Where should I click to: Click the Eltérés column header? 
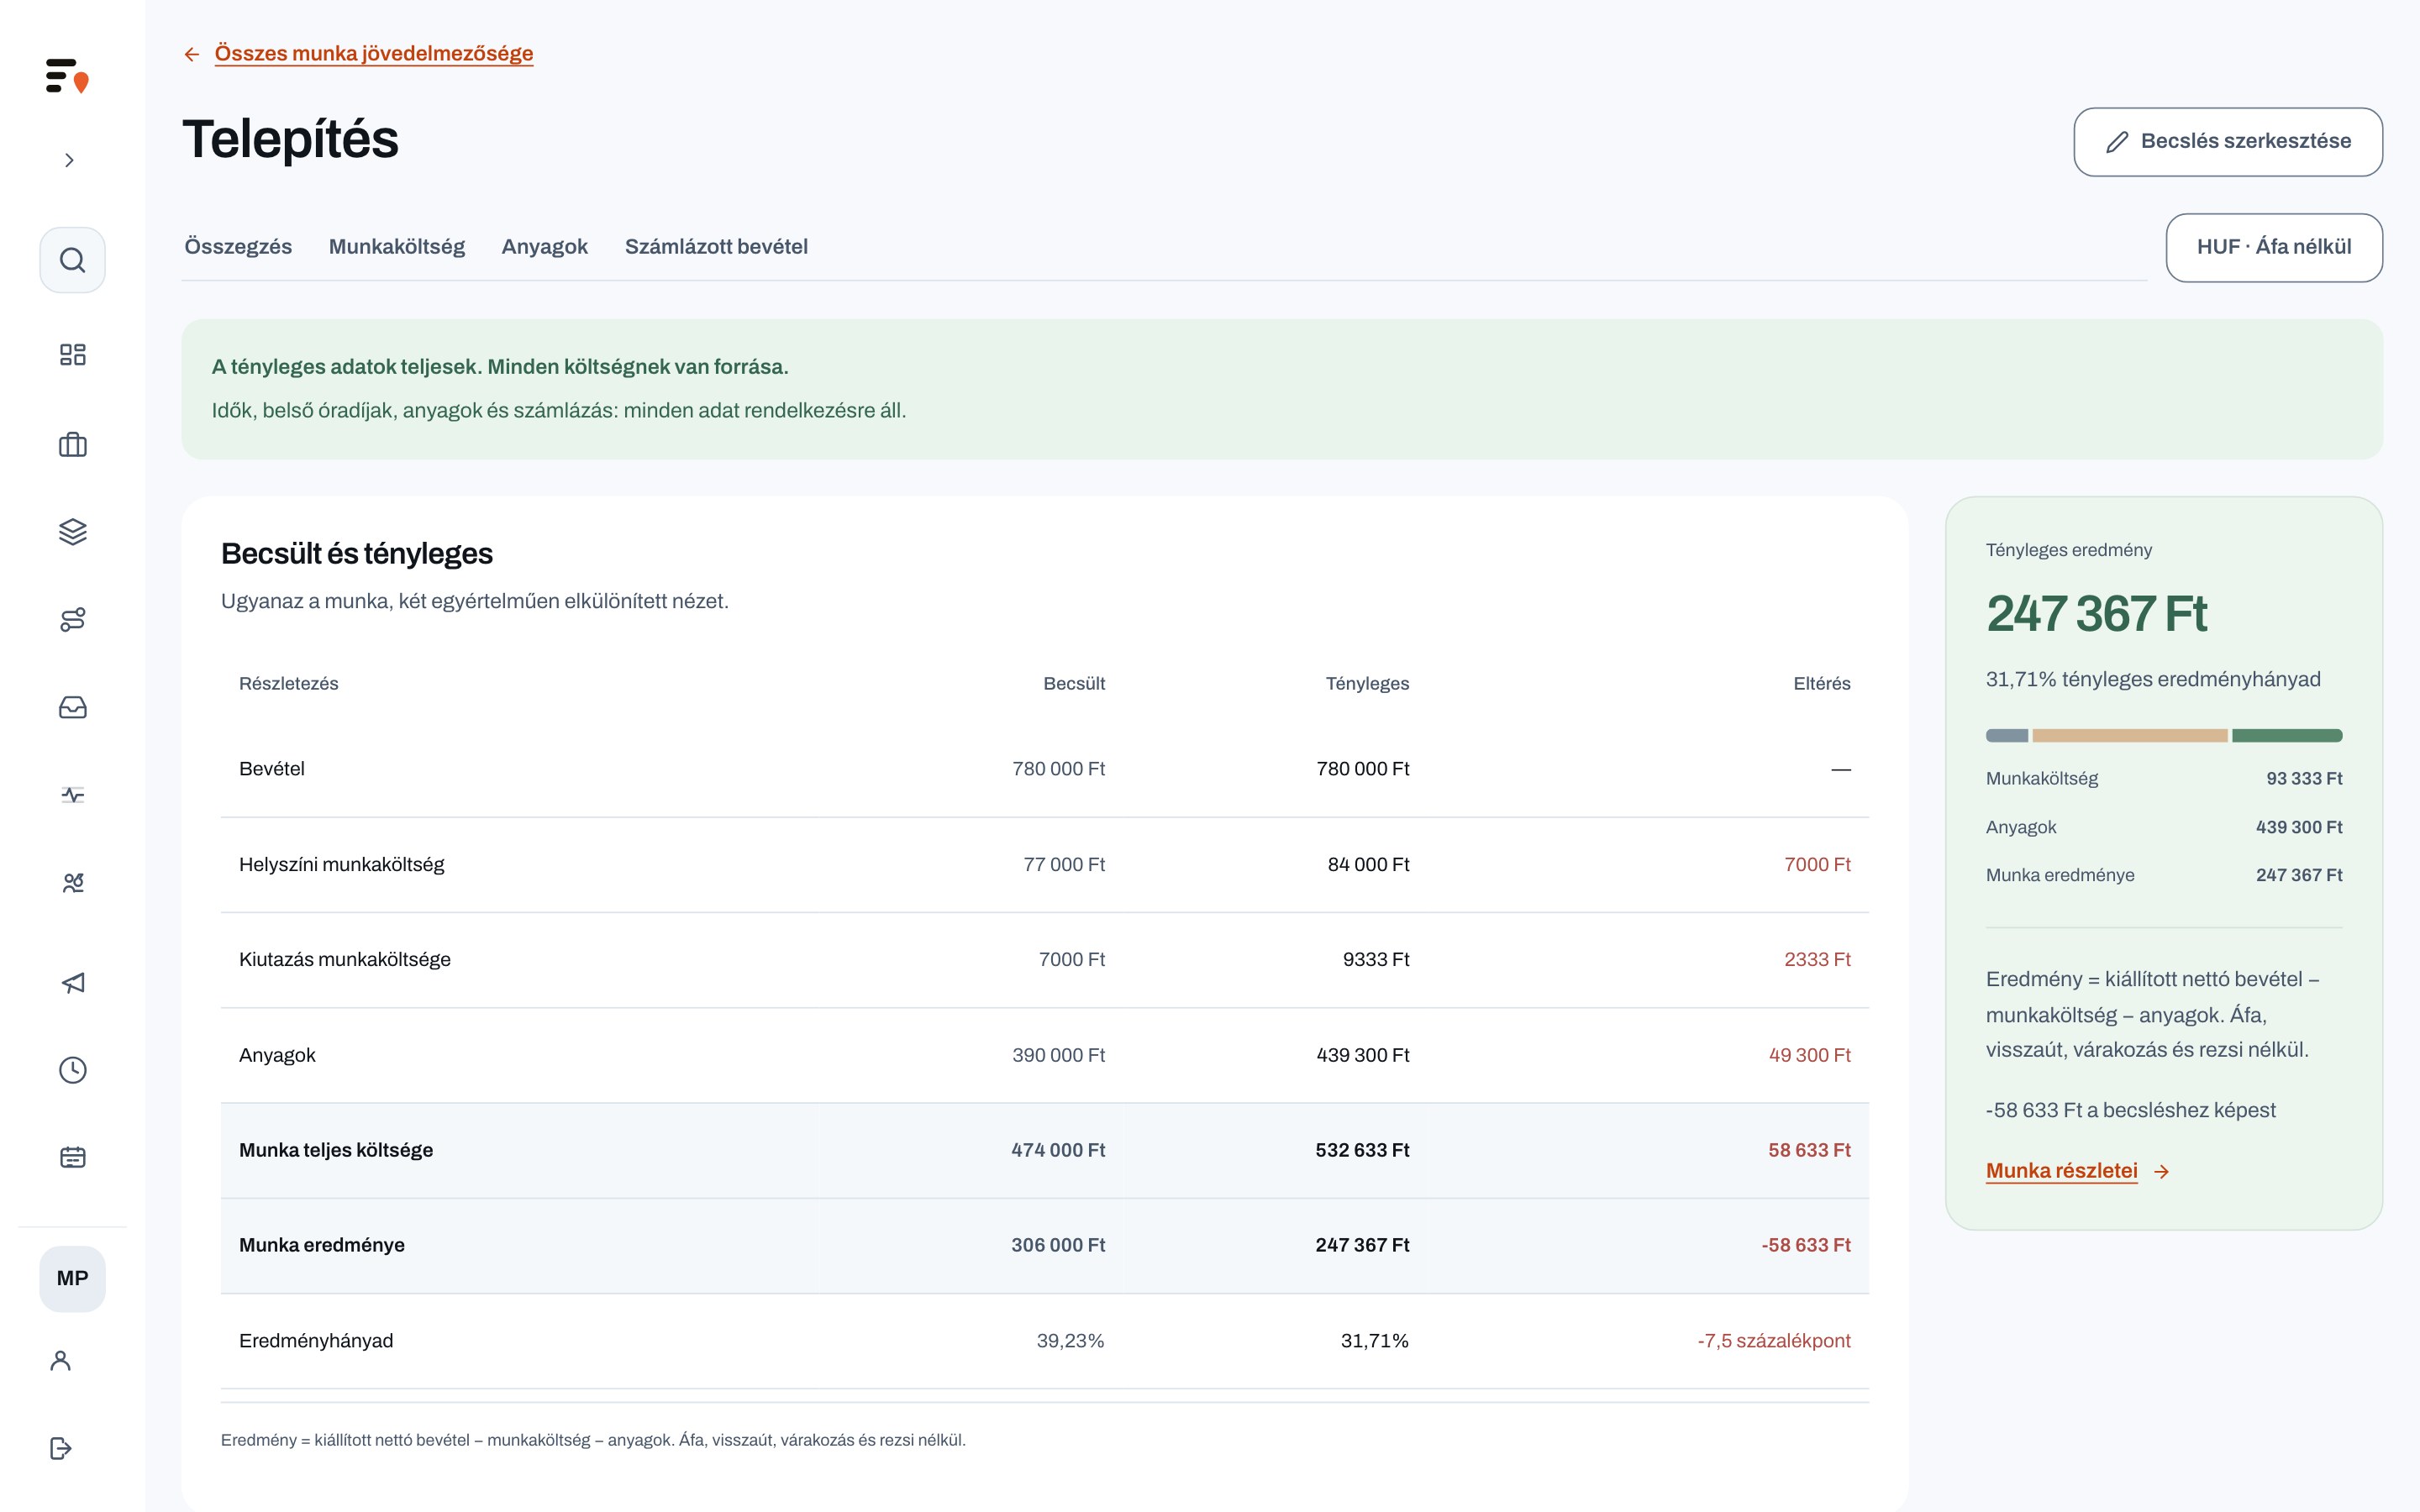(1821, 683)
